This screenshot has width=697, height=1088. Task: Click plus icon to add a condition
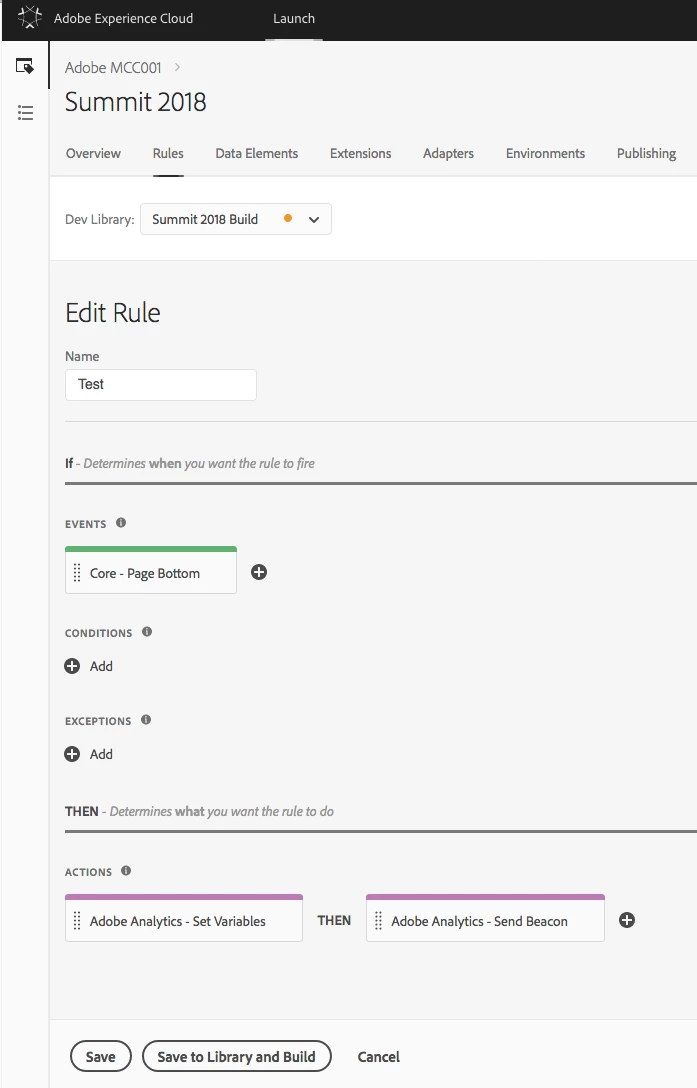(72, 666)
